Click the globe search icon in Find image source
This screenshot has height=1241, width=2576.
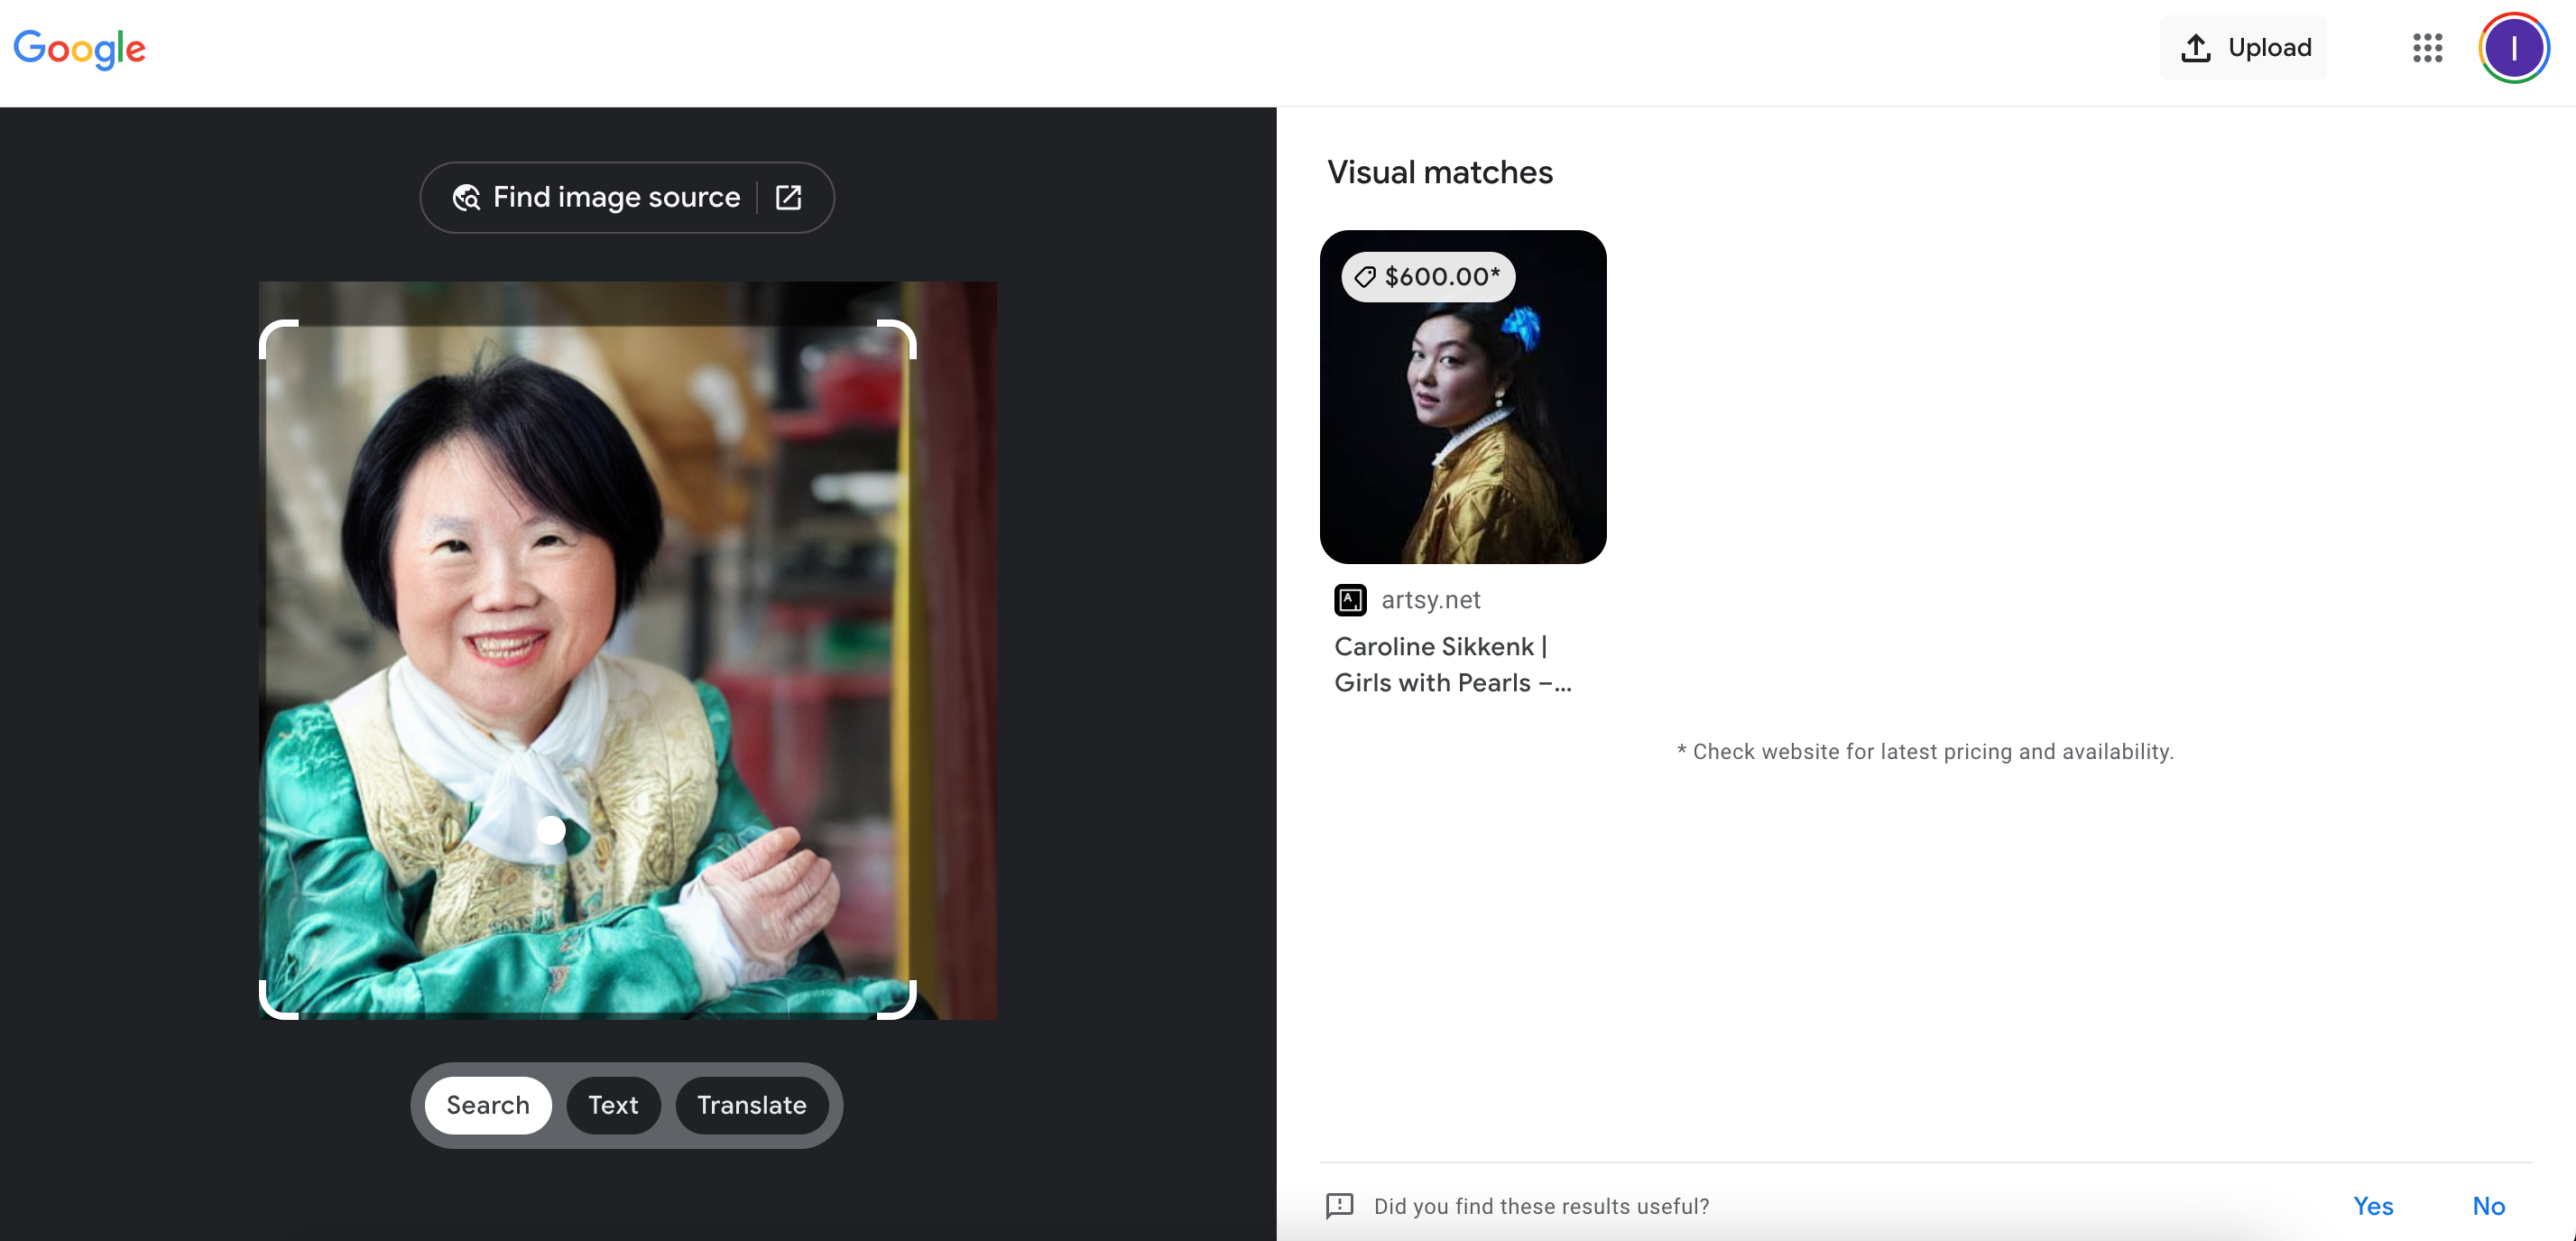pyautogui.click(x=466, y=197)
